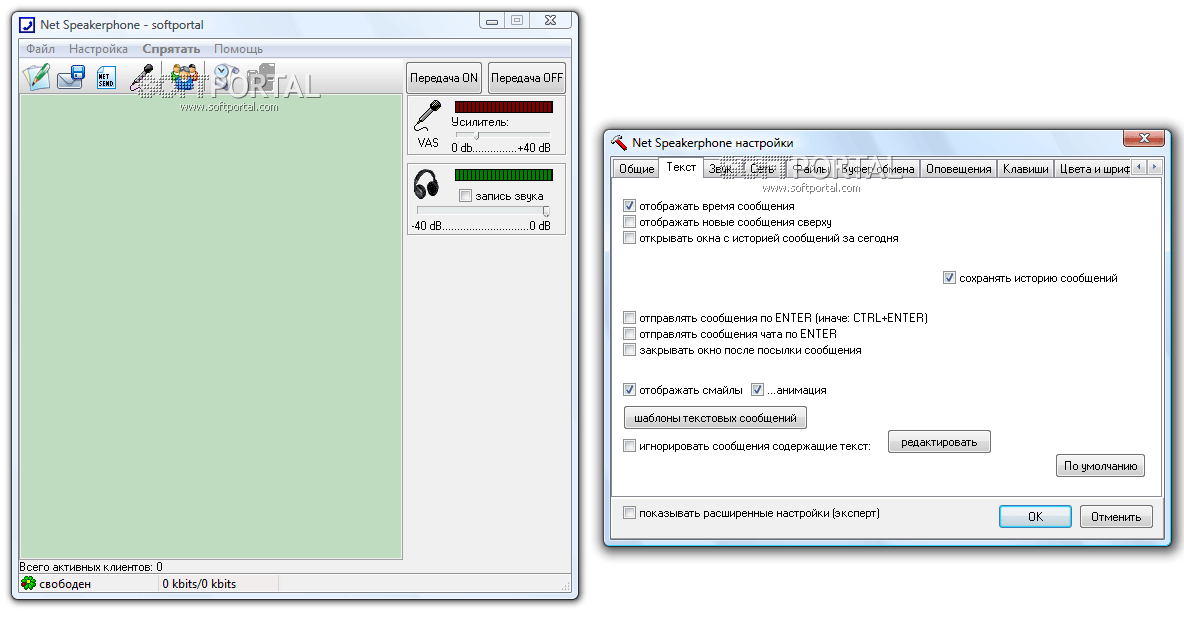Switch to the Общие tab

tap(637, 169)
